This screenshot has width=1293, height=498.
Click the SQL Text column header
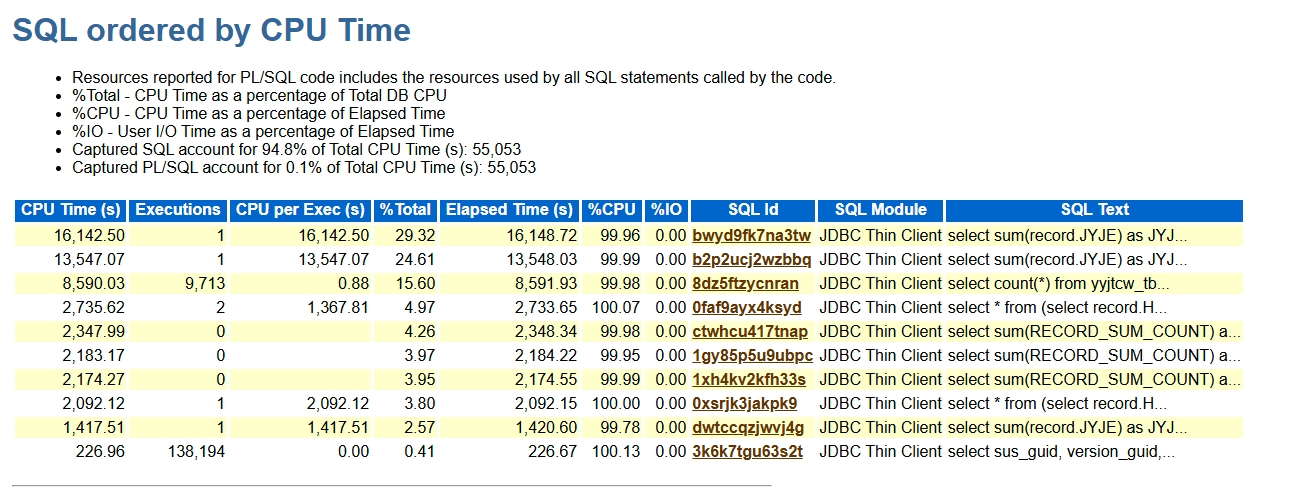[x=1094, y=210]
